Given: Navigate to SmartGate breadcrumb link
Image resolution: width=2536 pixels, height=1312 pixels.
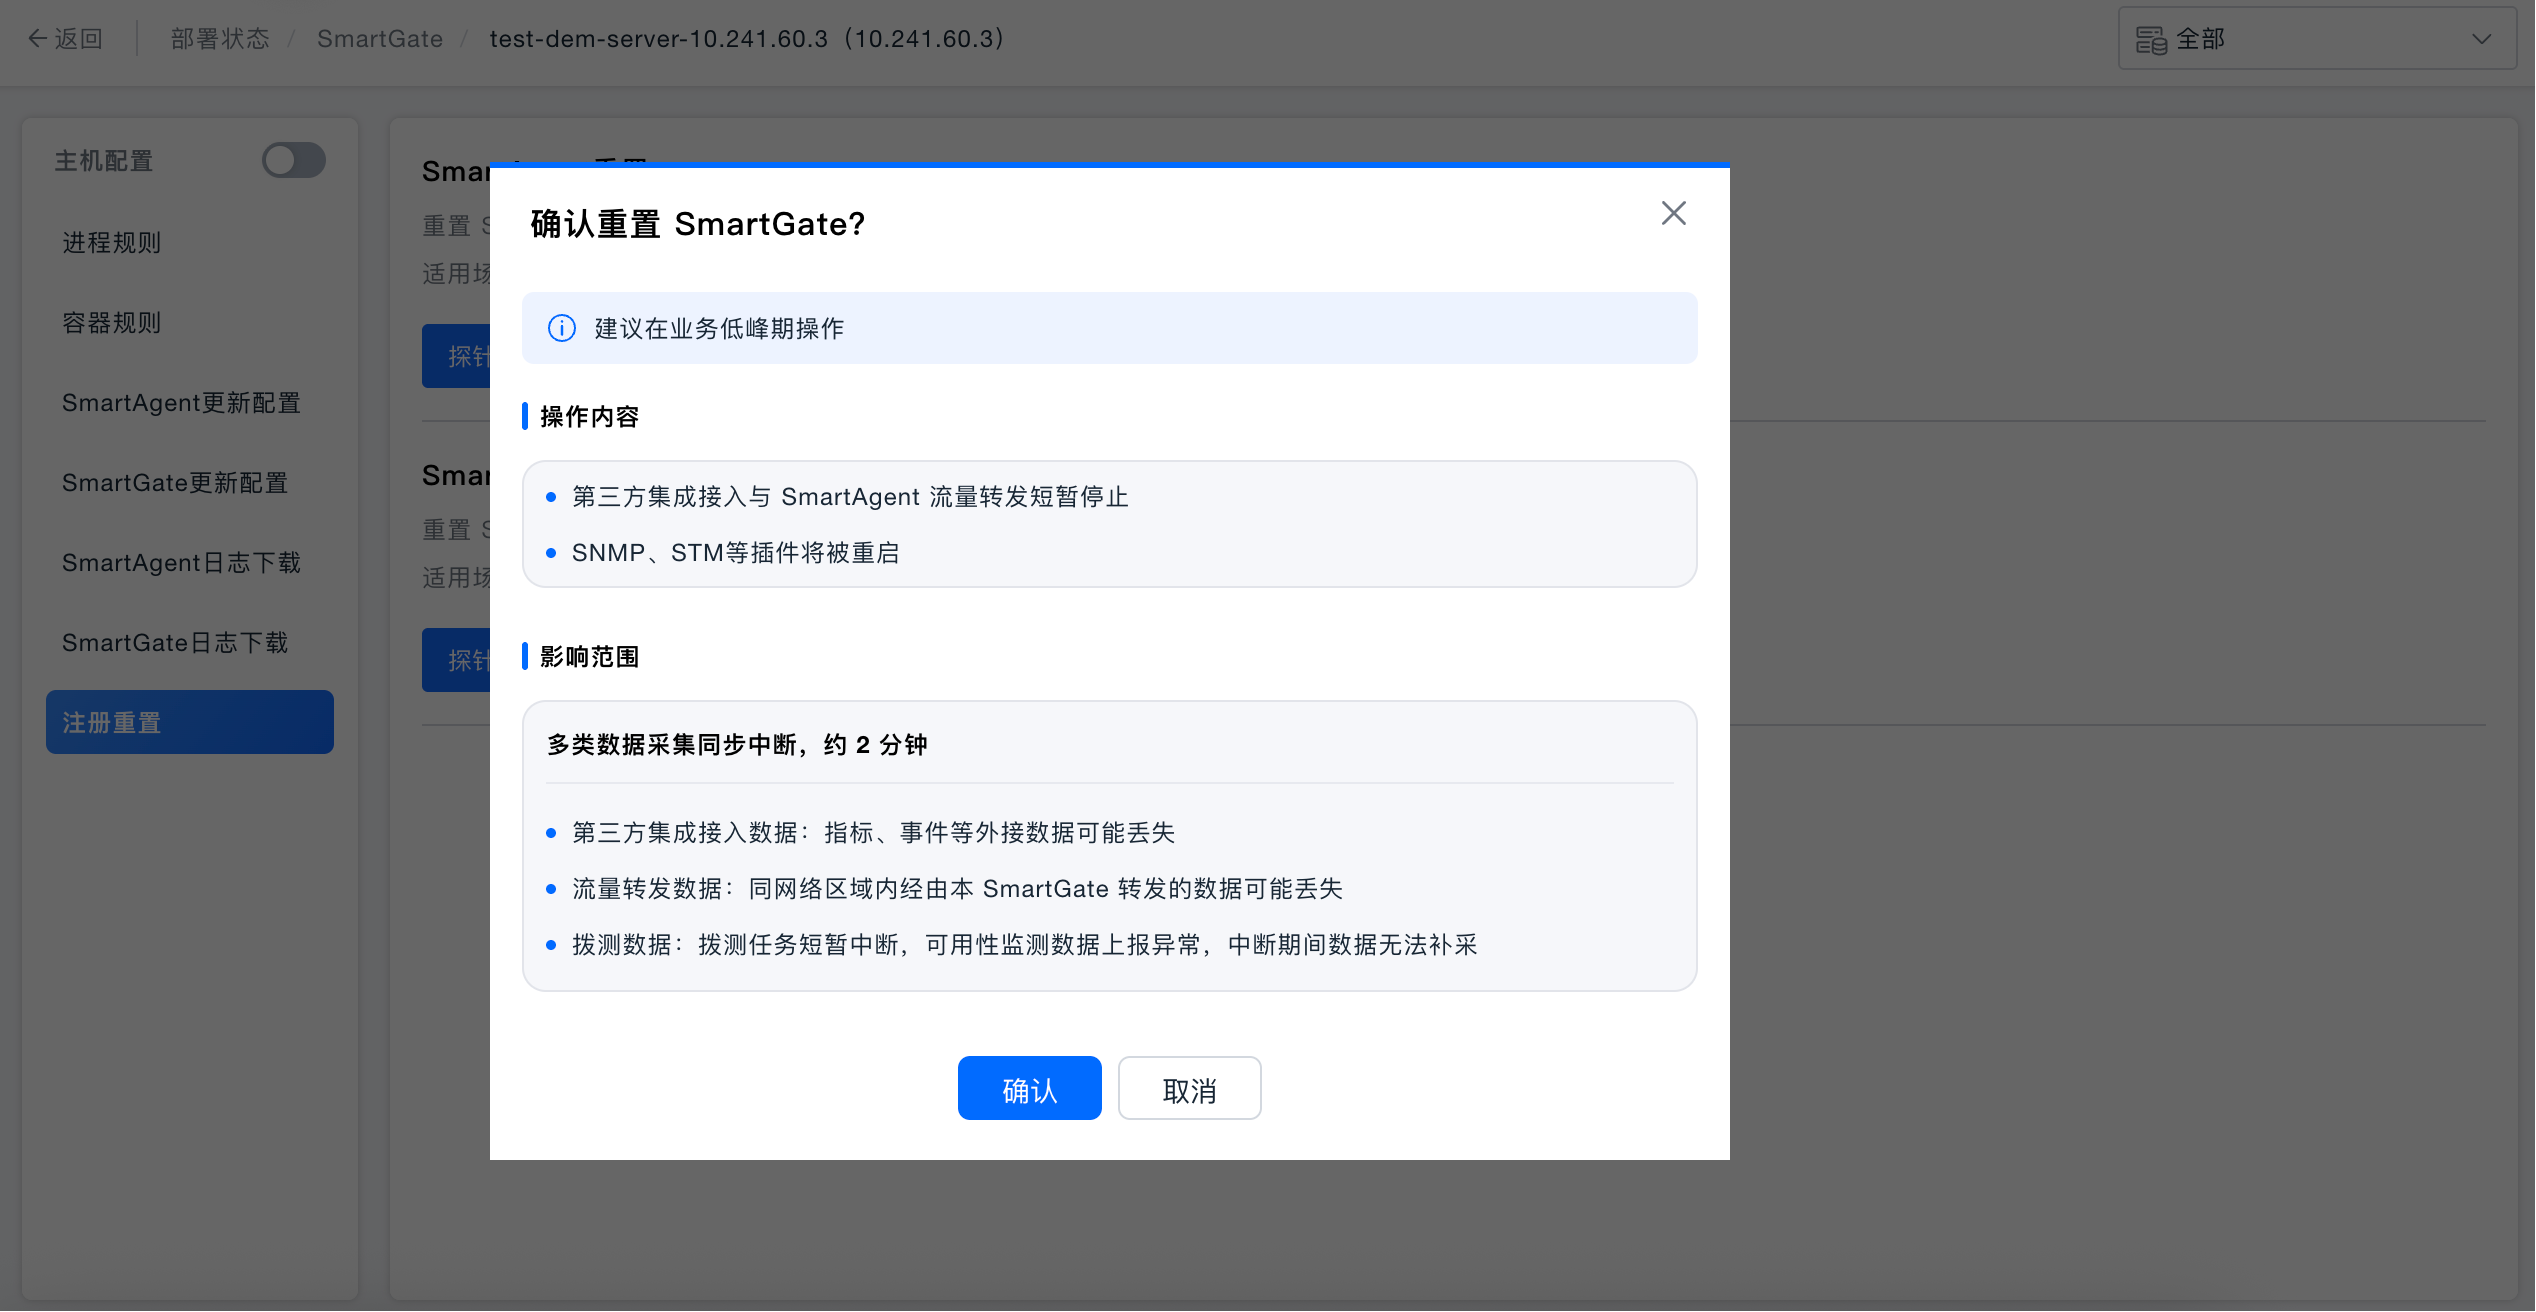Looking at the screenshot, I should [380, 39].
